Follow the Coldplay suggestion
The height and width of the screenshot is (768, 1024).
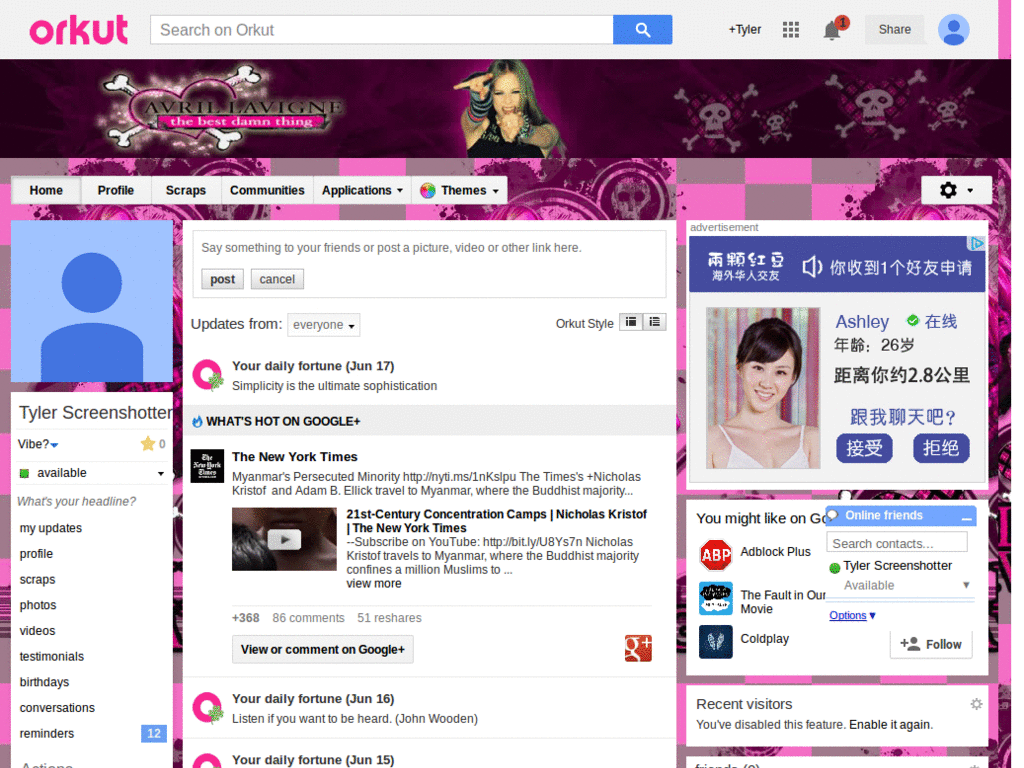coord(931,645)
